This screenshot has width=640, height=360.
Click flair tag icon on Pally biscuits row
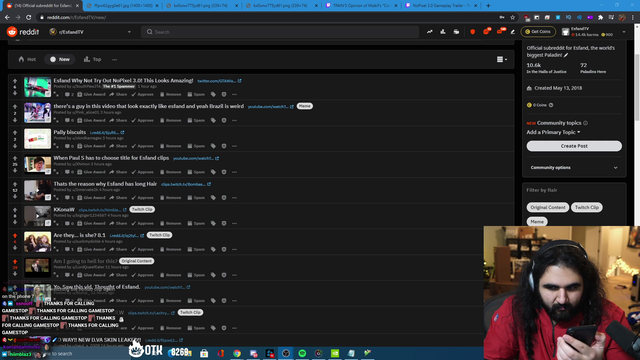tap(213, 146)
